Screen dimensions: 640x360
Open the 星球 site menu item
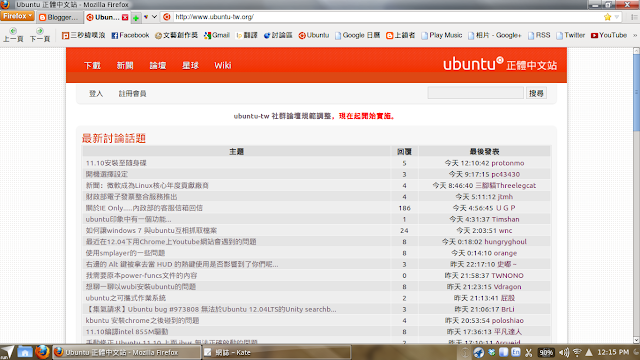(190, 65)
